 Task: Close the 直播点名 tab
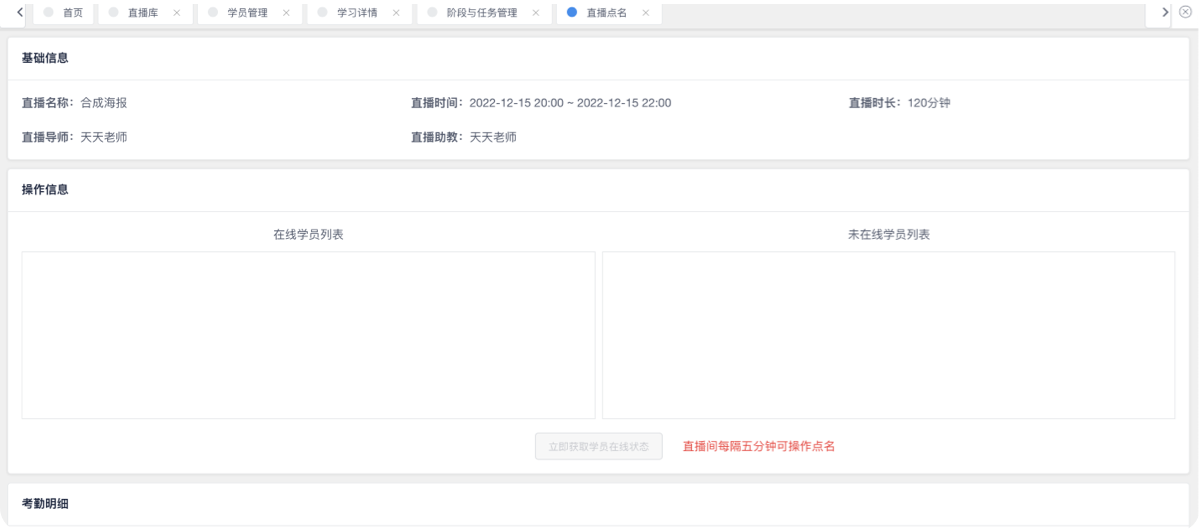coord(645,13)
